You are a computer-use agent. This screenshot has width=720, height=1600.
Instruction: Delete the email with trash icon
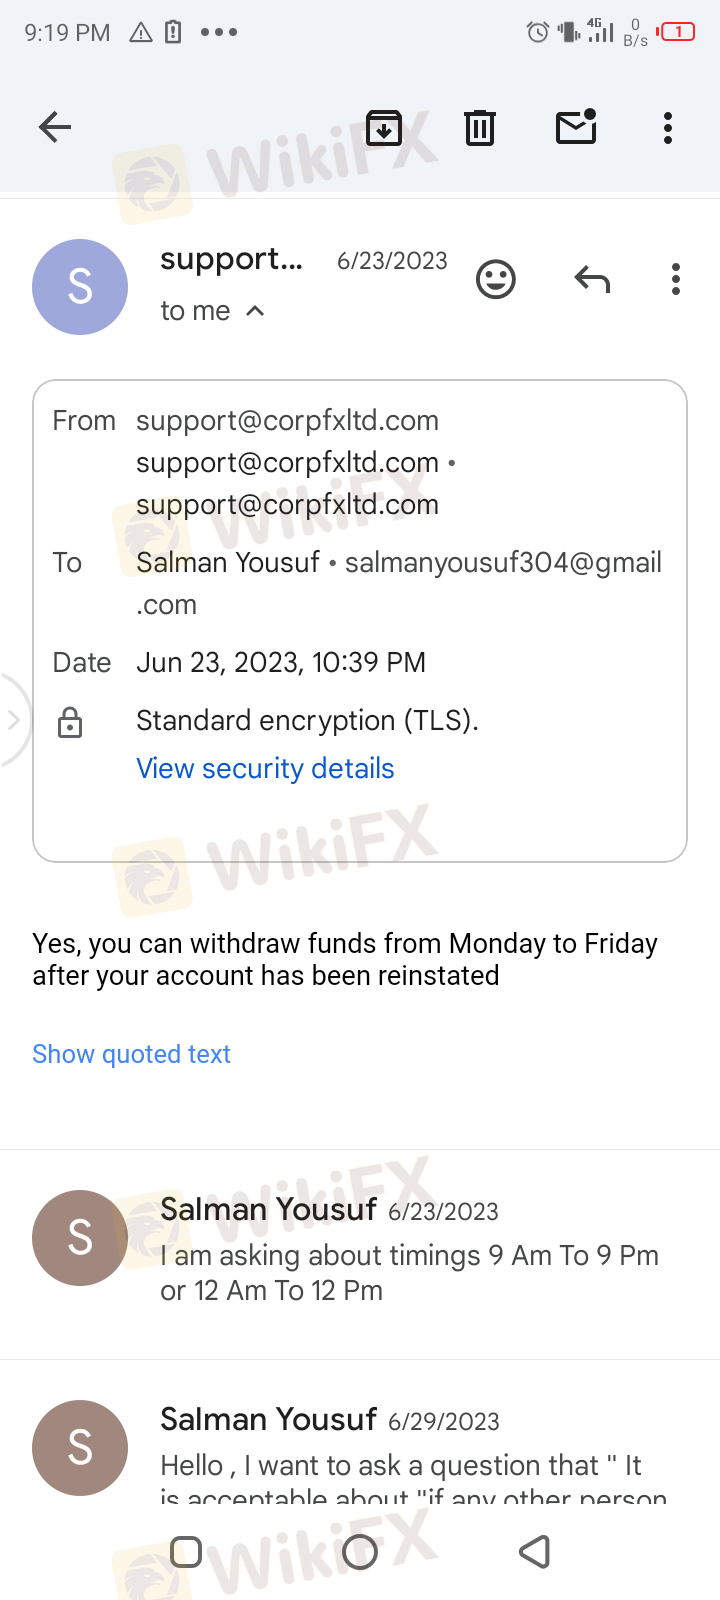click(x=480, y=127)
